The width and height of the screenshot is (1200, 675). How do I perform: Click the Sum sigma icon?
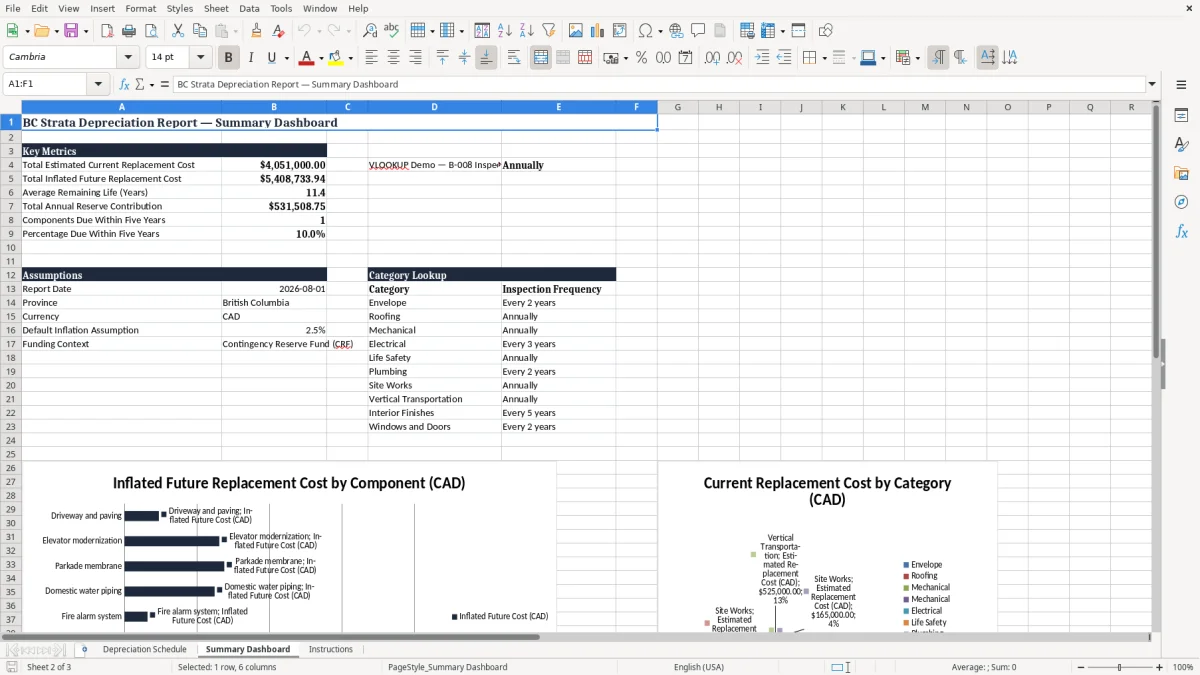[140, 84]
